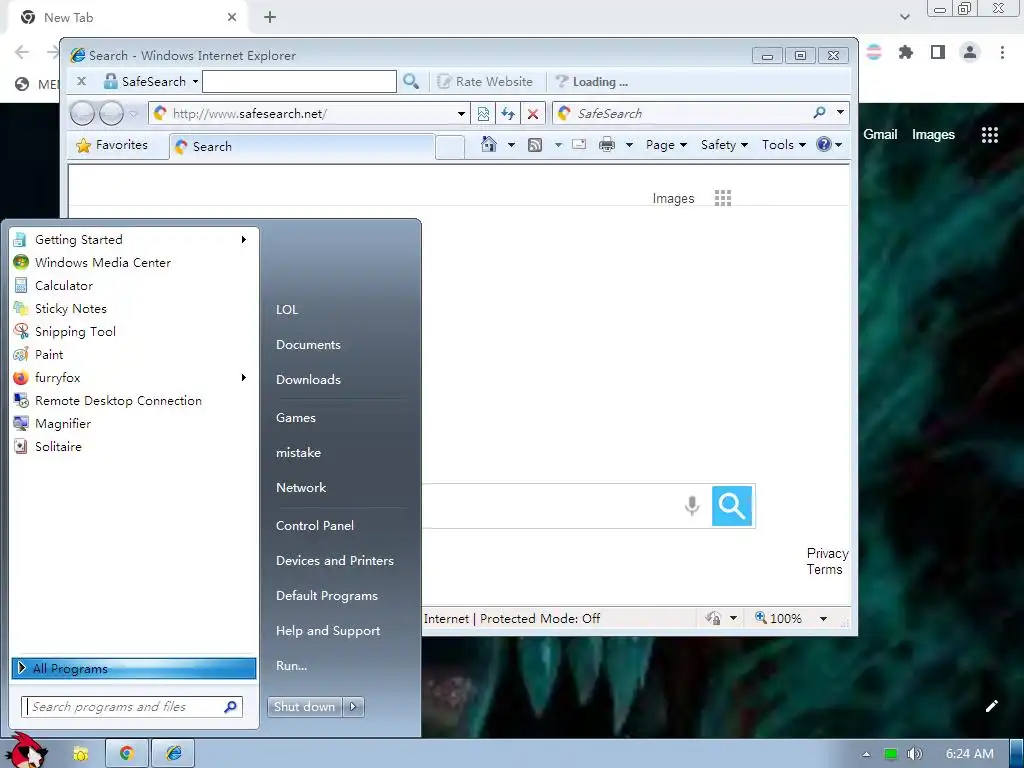Launch Magnifier
Image resolution: width=1024 pixels, height=768 pixels.
click(133, 424)
